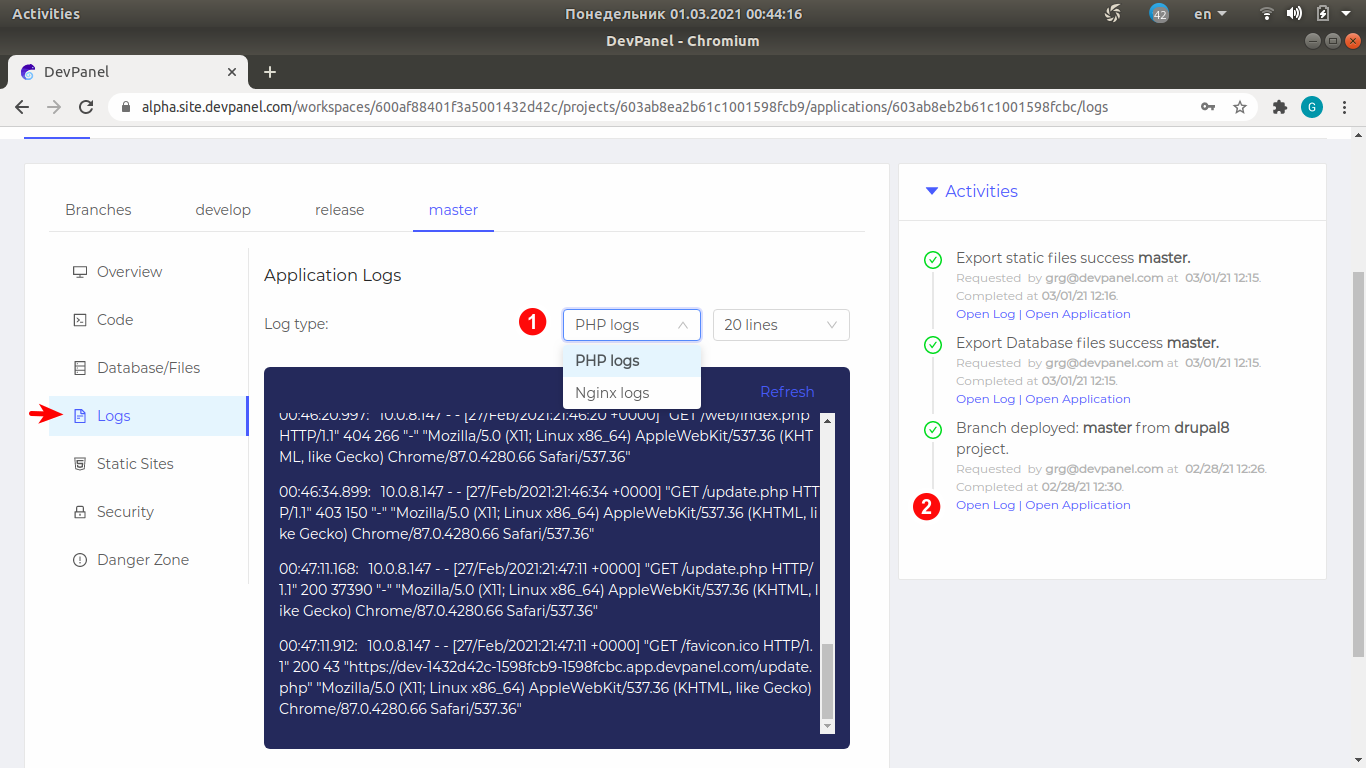Click the volume icon in the system tray

pos(1296,13)
